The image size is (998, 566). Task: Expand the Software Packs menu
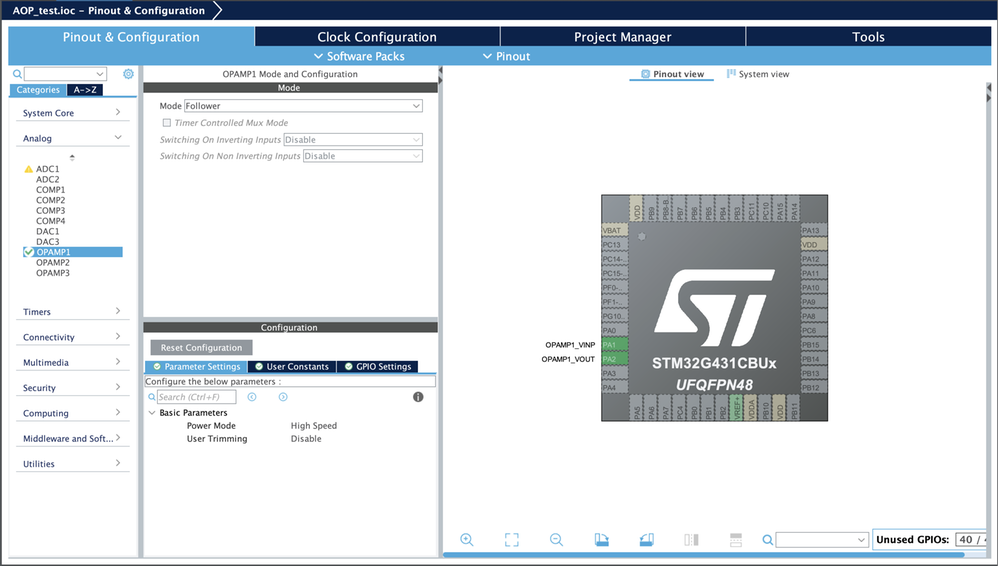(x=359, y=56)
